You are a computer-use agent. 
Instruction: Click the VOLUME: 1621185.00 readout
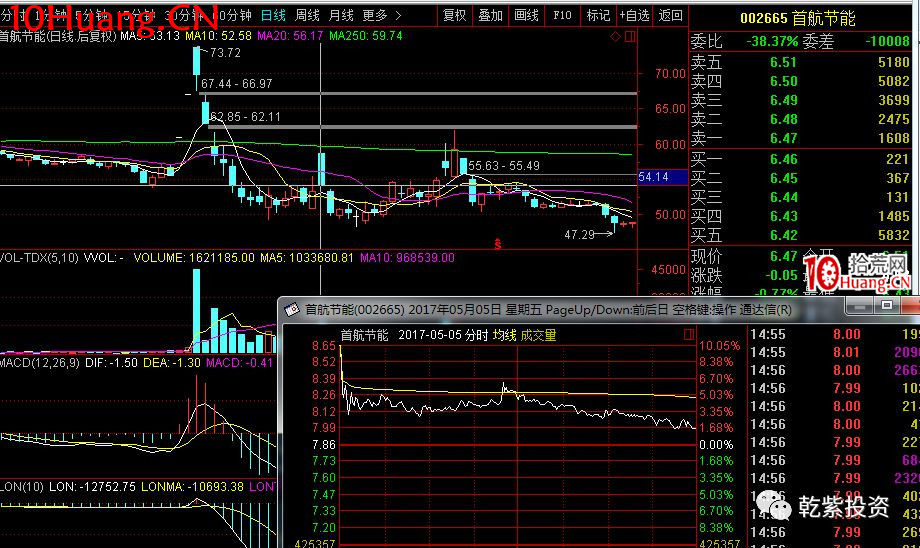tap(194, 258)
